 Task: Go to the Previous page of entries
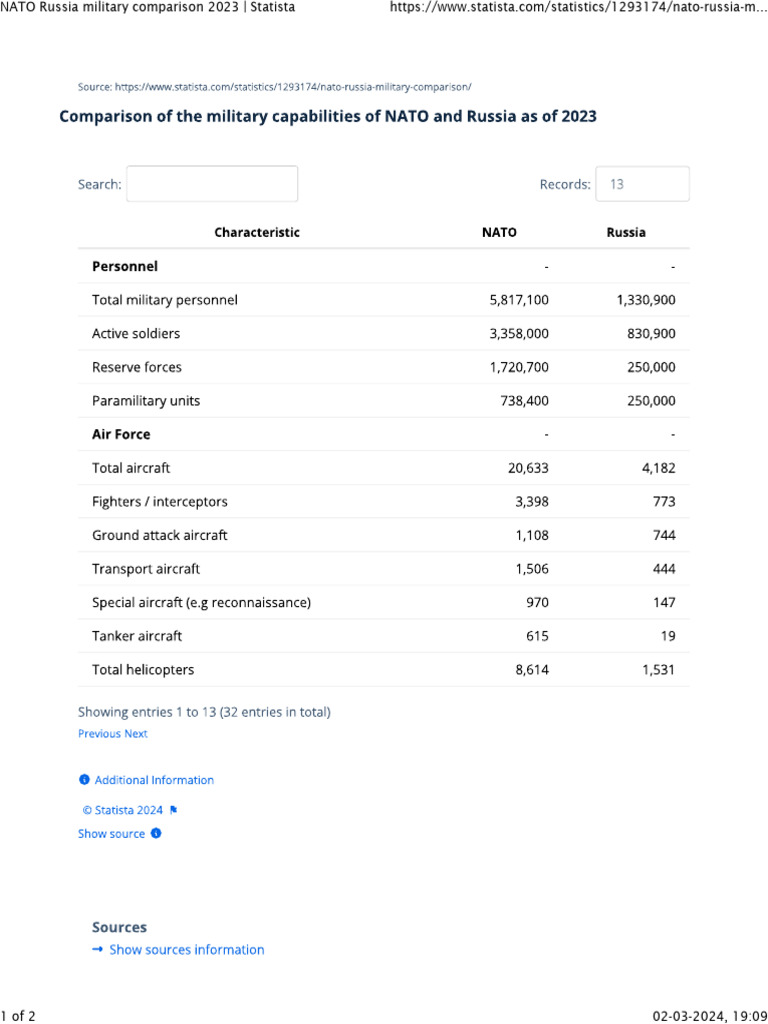(99, 734)
